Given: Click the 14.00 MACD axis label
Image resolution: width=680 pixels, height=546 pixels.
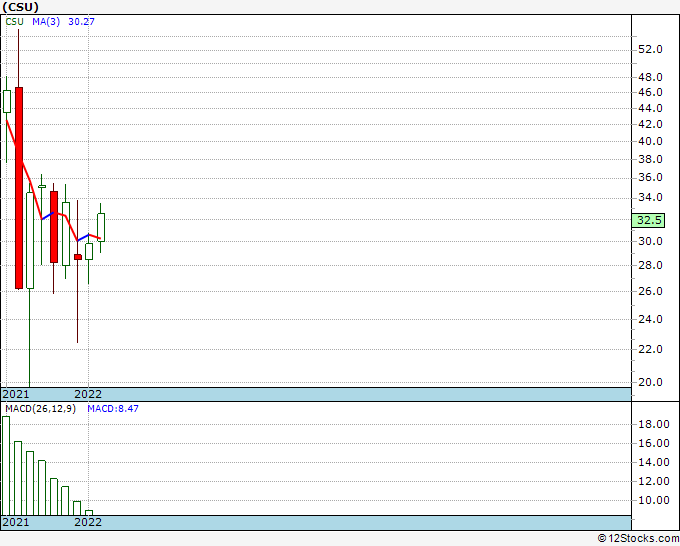Looking at the screenshot, I should pos(654,462).
